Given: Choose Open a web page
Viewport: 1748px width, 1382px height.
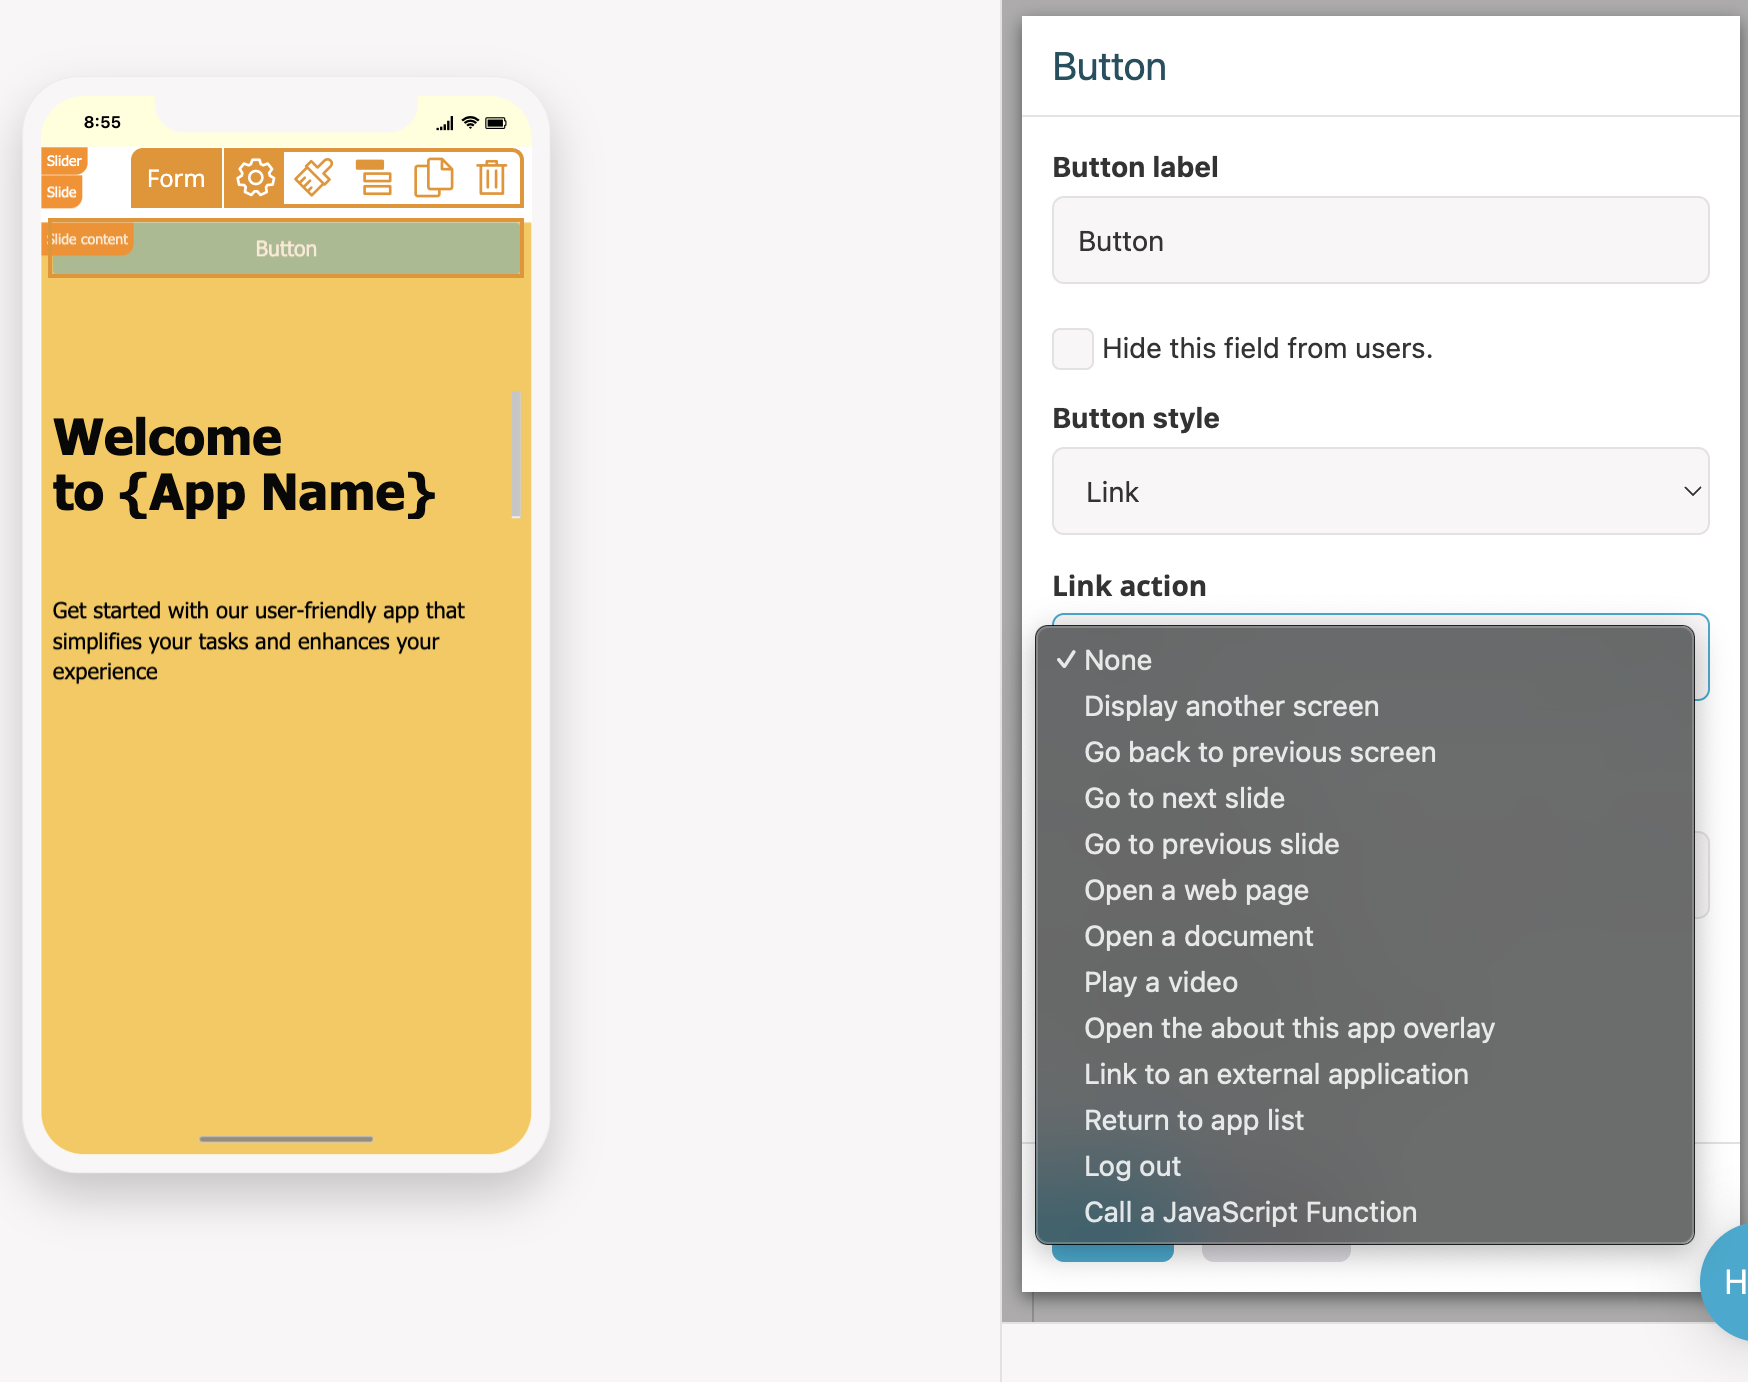Looking at the screenshot, I should point(1365,890).
